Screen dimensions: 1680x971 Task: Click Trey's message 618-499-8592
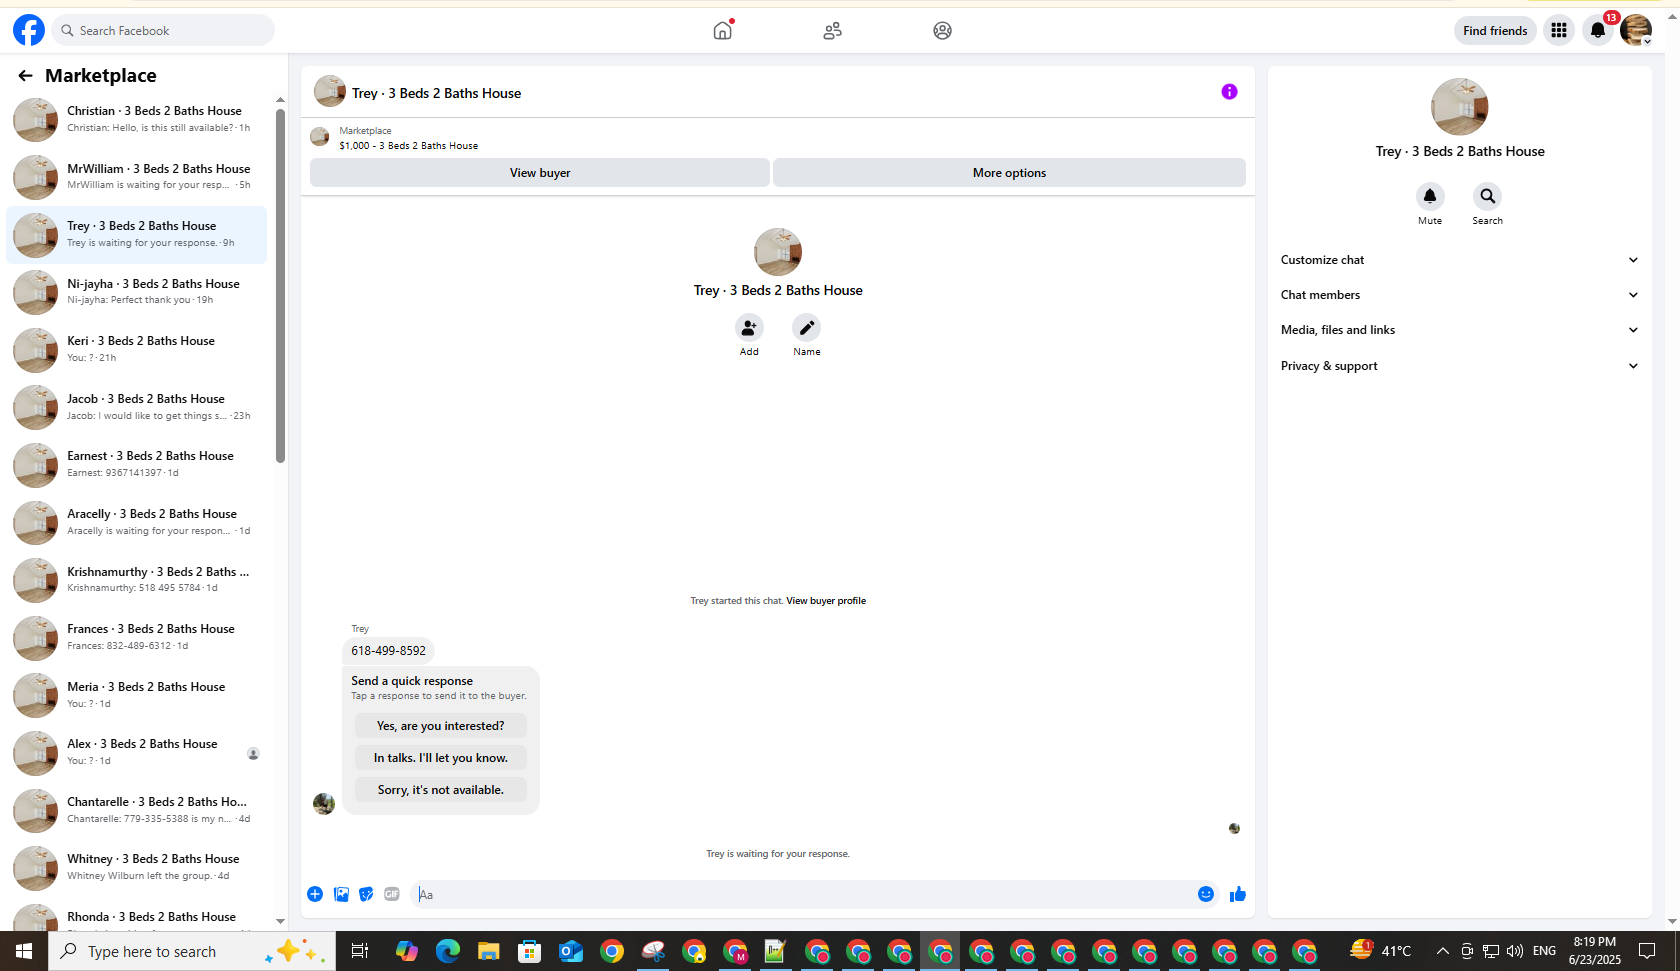(x=388, y=651)
